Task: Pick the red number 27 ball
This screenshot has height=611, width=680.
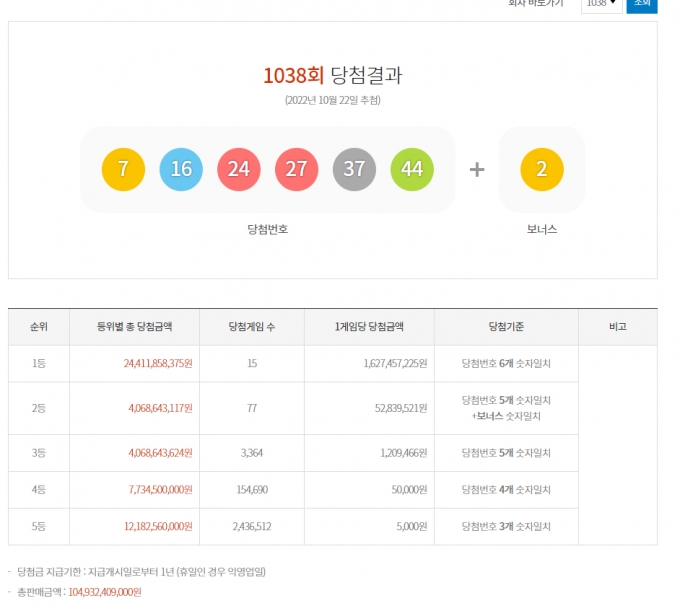Action: point(296,169)
